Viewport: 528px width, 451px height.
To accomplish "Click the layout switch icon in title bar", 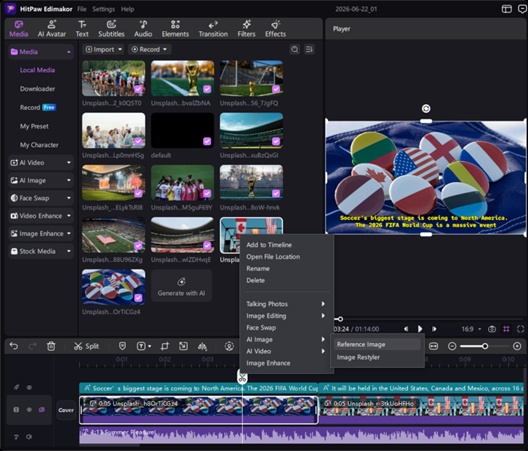I will (506, 9).
